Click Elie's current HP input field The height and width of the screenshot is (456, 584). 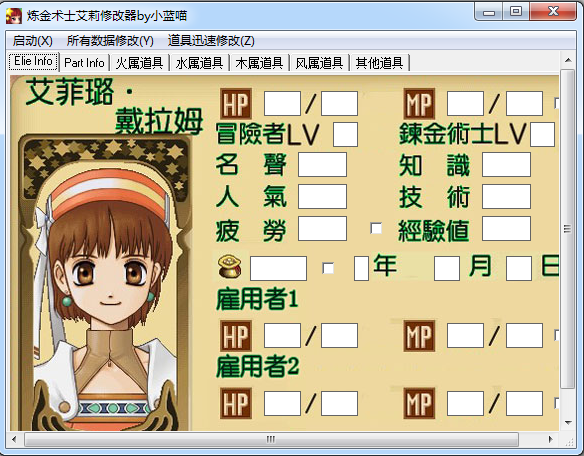pos(282,104)
